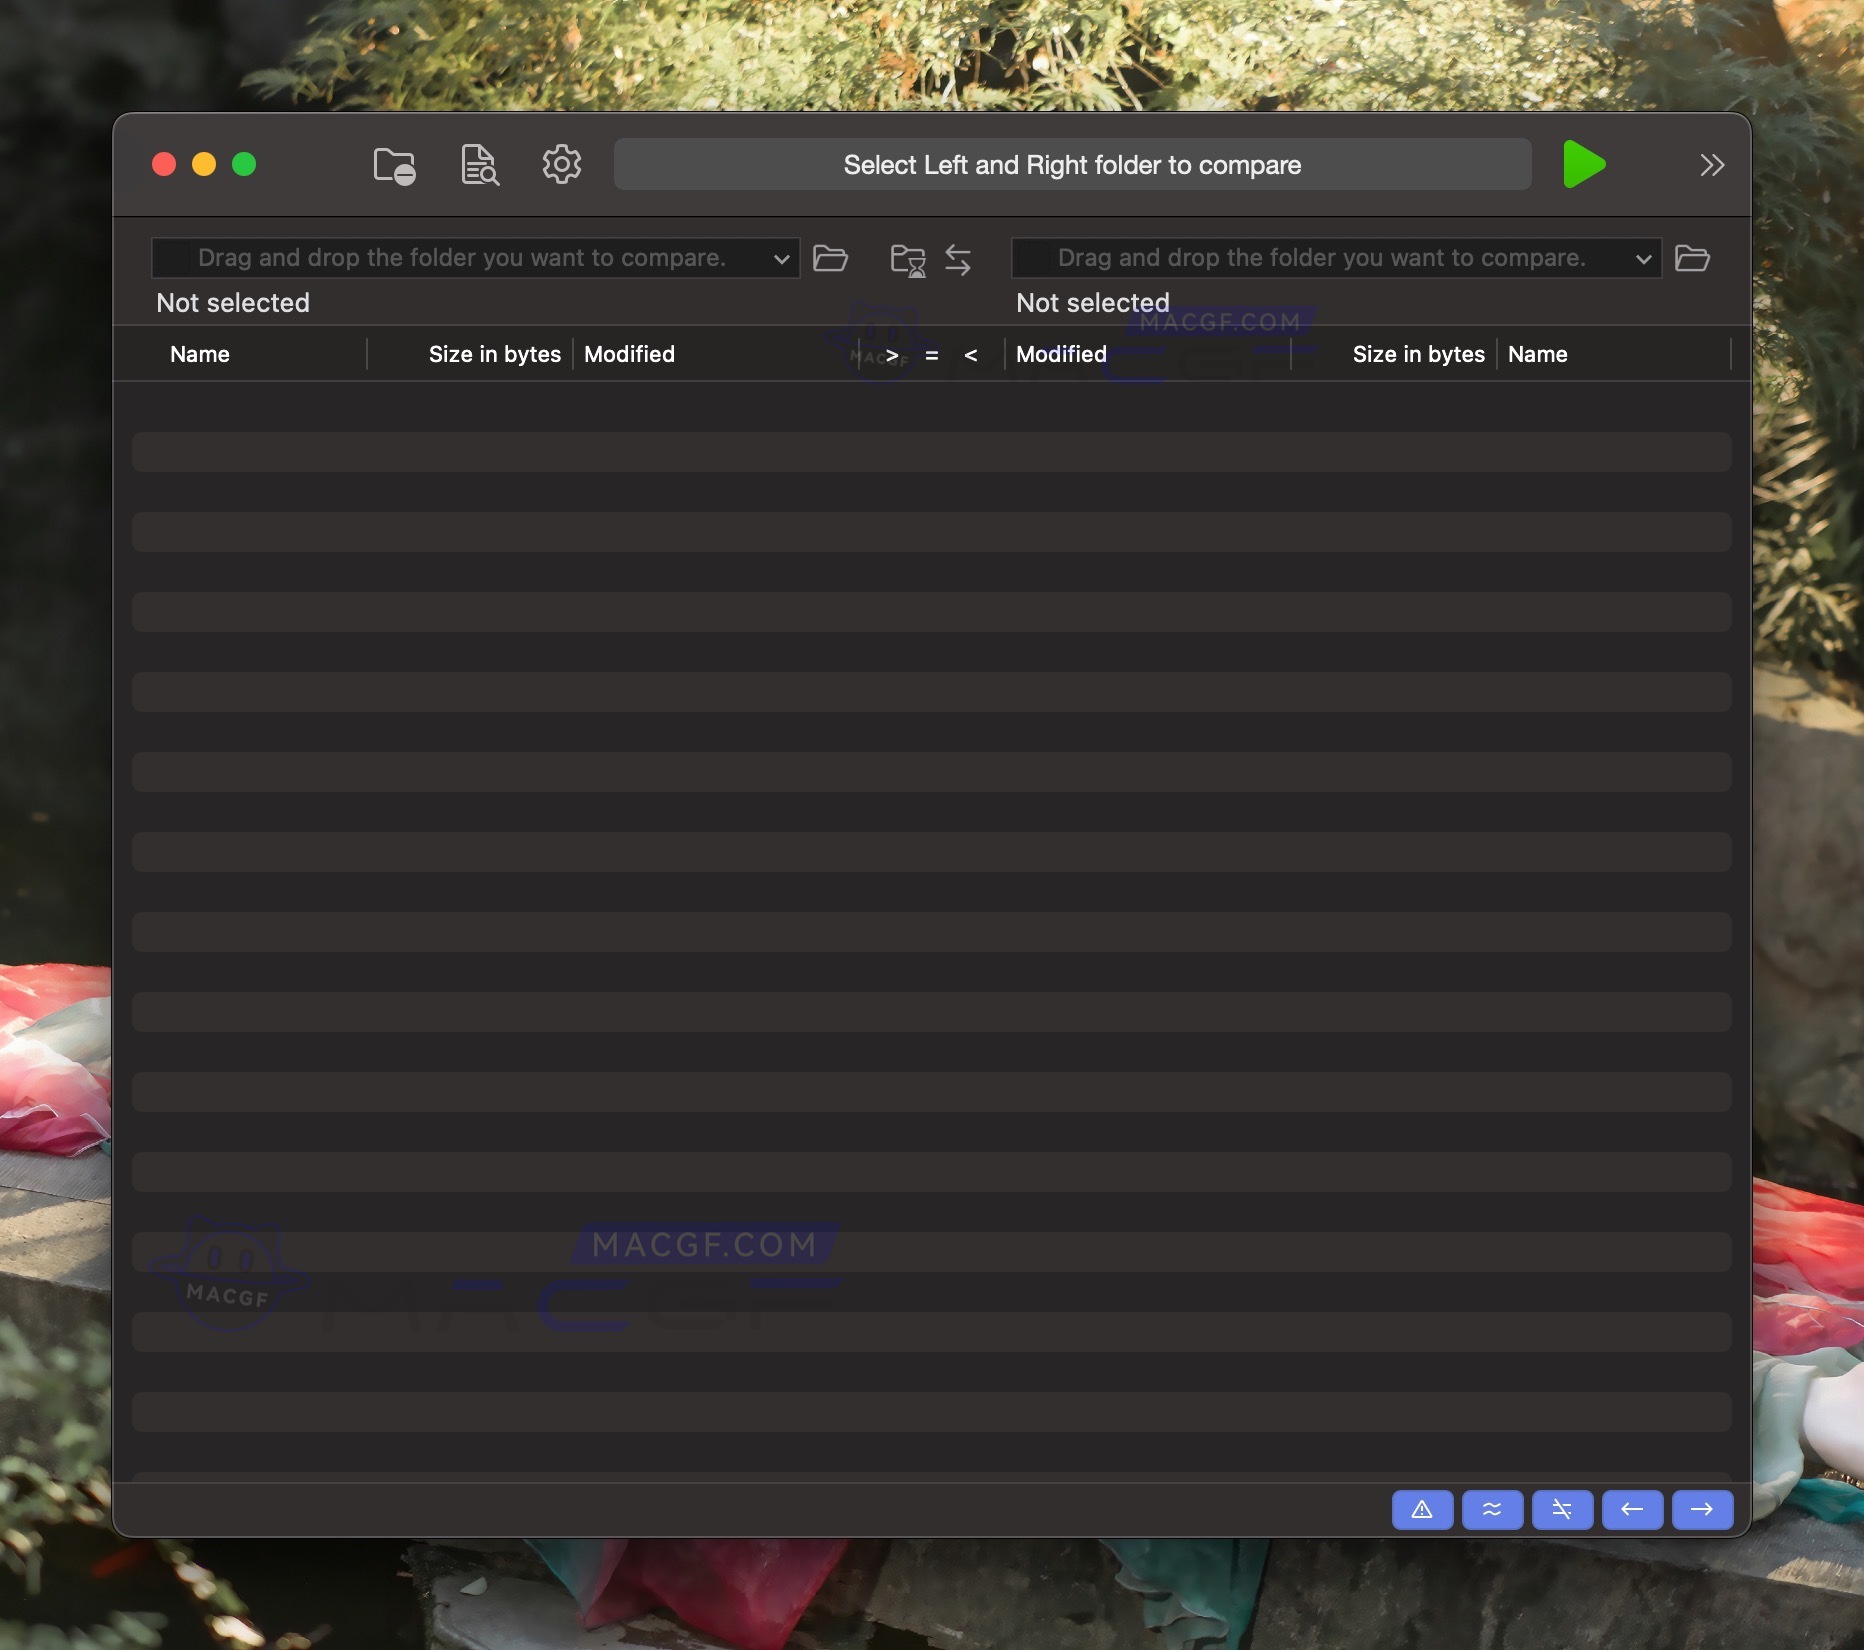Image resolution: width=1864 pixels, height=1650 pixels.
Task: Click the folder history hourglass icon
Action: pos(907,259)
